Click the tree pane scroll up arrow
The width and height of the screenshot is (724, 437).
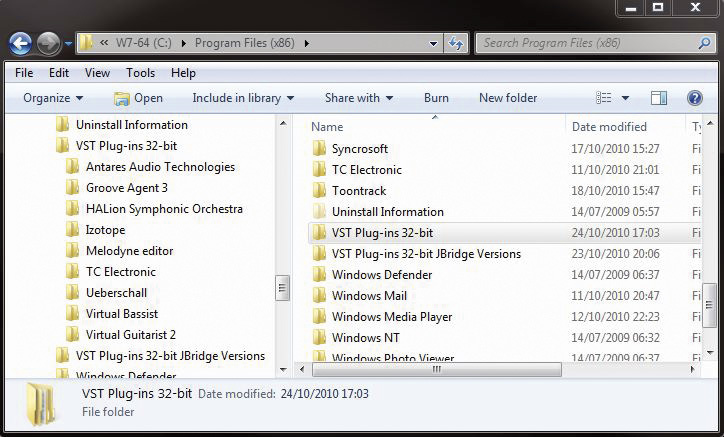coord(283,124)
